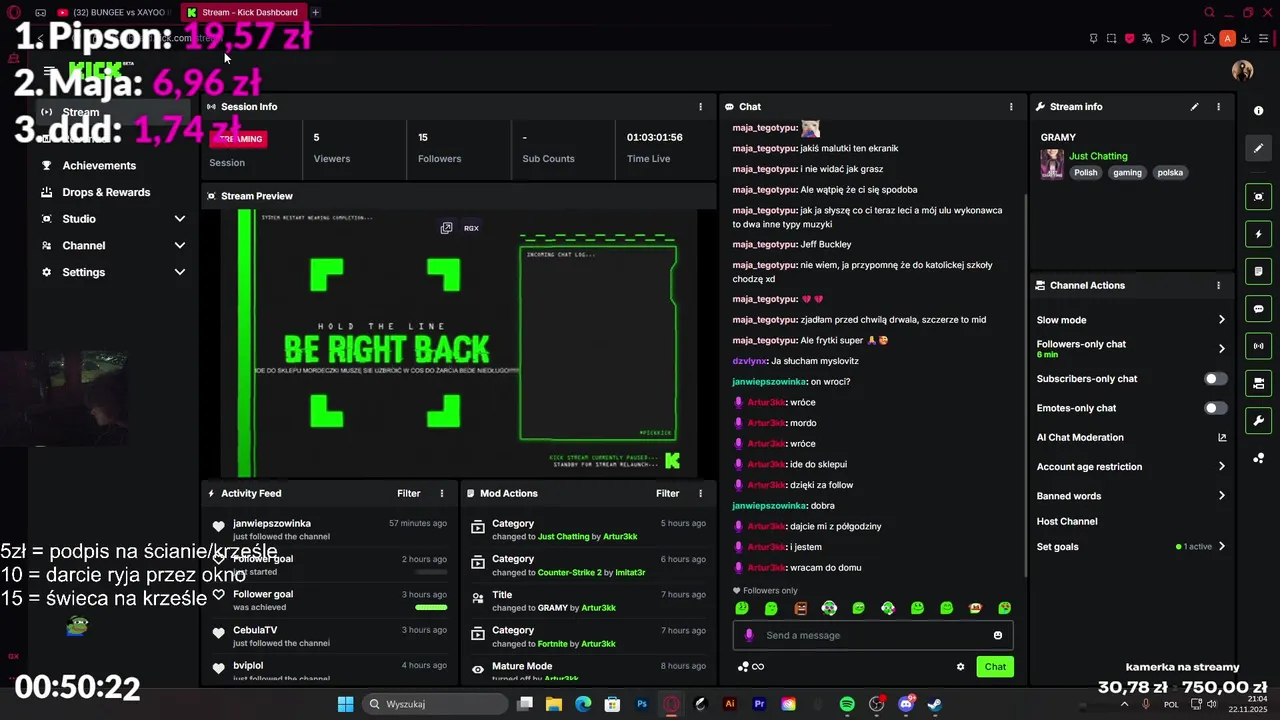Expand Settings section in sidebar
1280x720 pixels.
tap(180, 272)
